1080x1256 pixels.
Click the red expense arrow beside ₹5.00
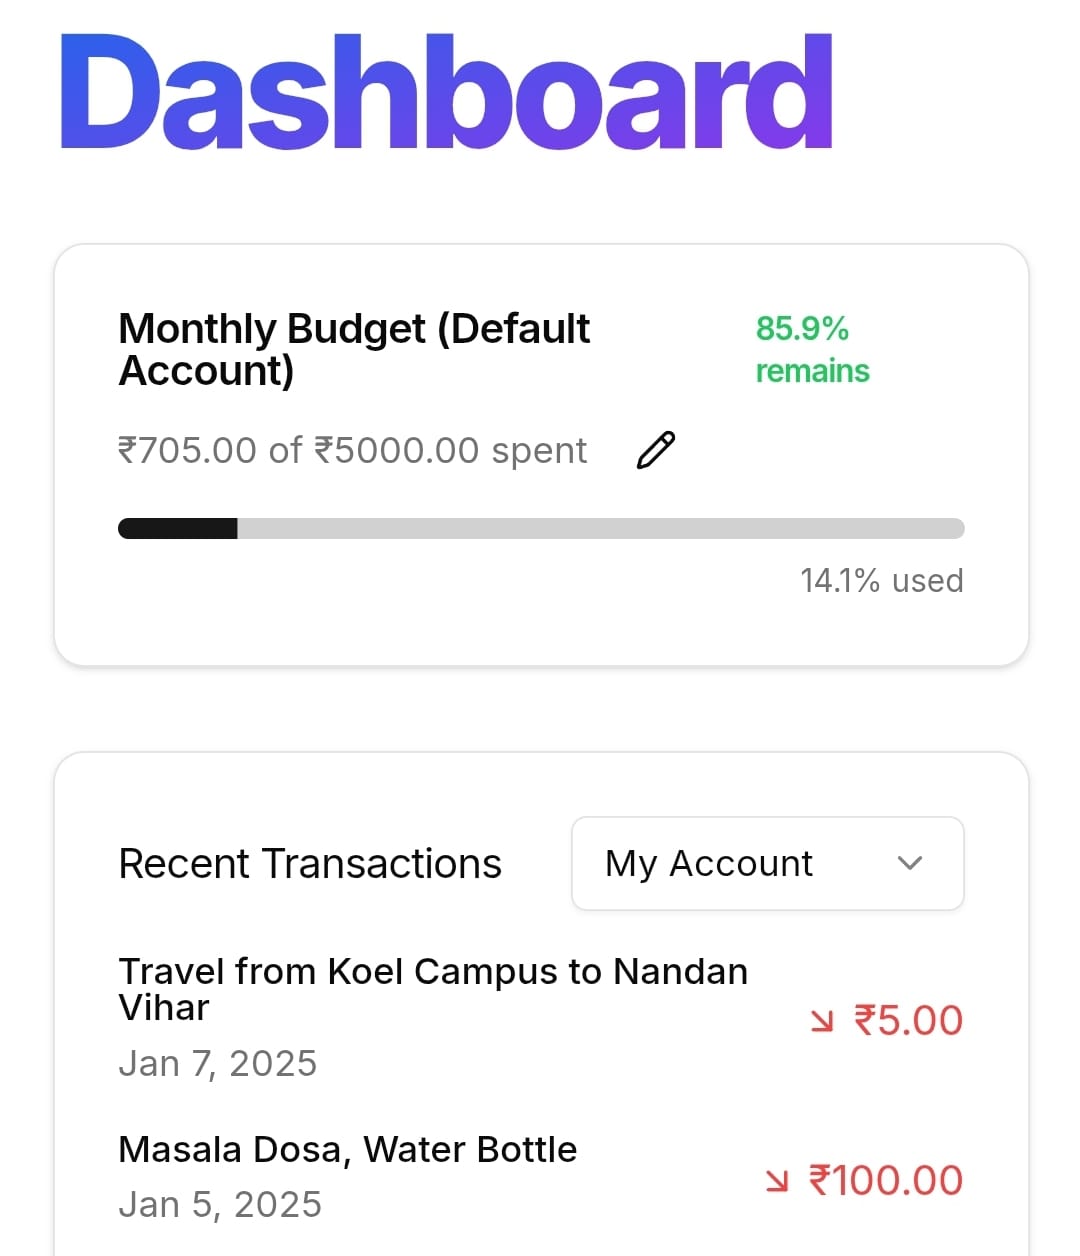(822, 1020)
